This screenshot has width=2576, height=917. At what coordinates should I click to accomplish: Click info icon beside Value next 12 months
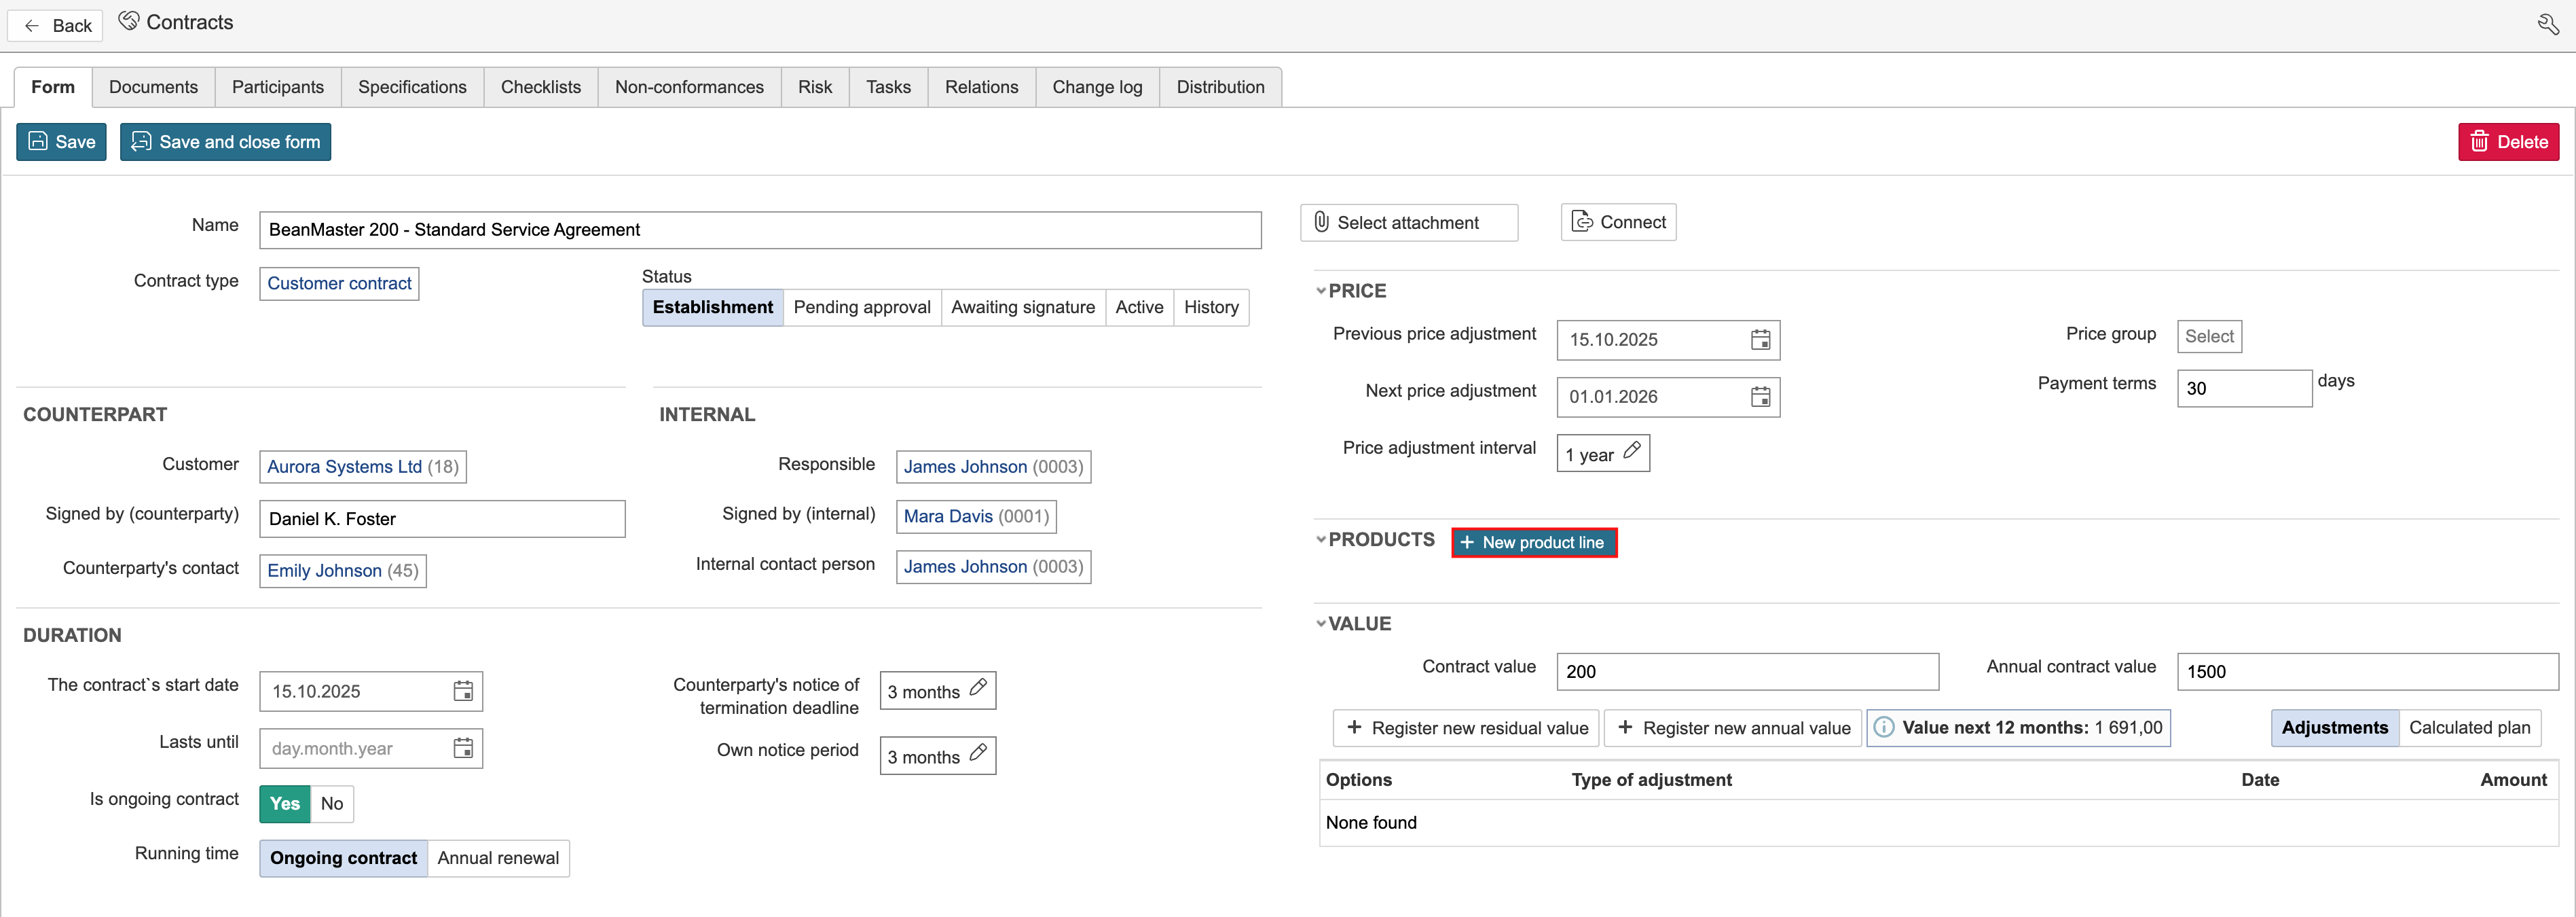[x=1883, y=727]
